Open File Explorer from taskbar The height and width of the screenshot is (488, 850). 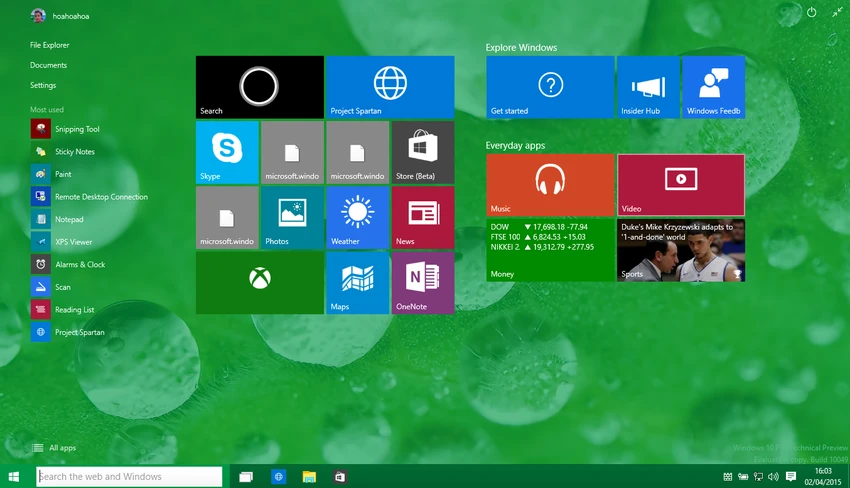(x=309, y=477)
